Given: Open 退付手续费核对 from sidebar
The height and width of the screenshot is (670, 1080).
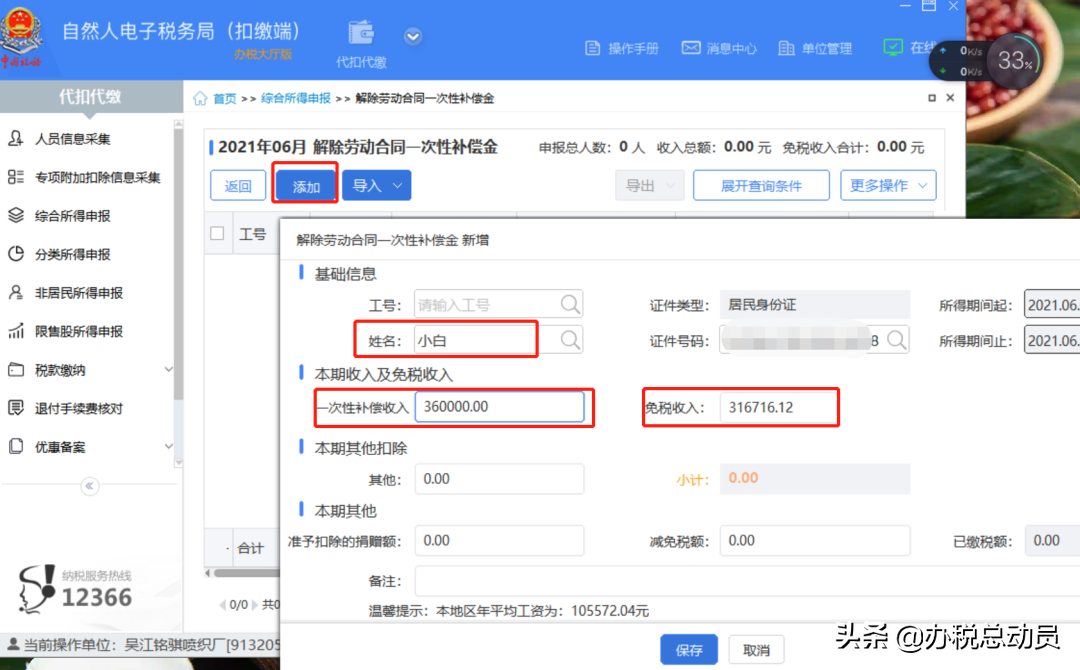Looking at the screenshot, I should [78, 408].
